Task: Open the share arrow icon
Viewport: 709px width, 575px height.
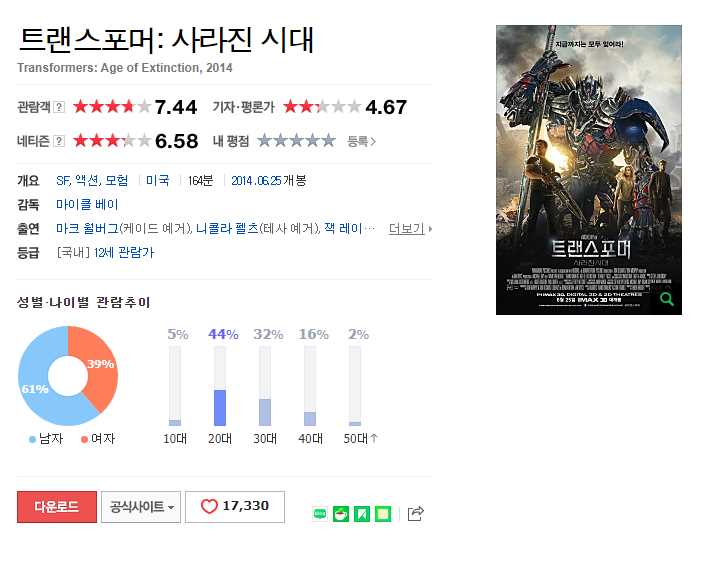Action: tap(416, 514)
